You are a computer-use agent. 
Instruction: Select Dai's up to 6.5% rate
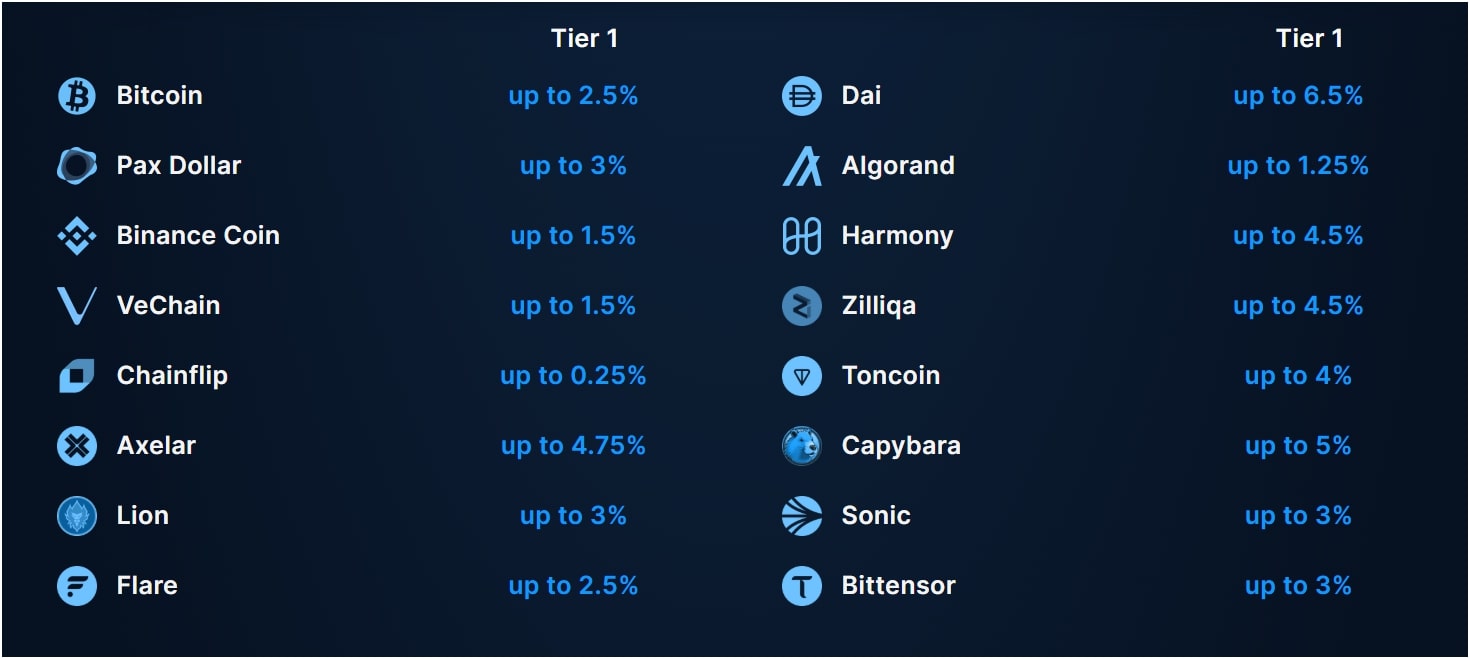coord(1298,96)
